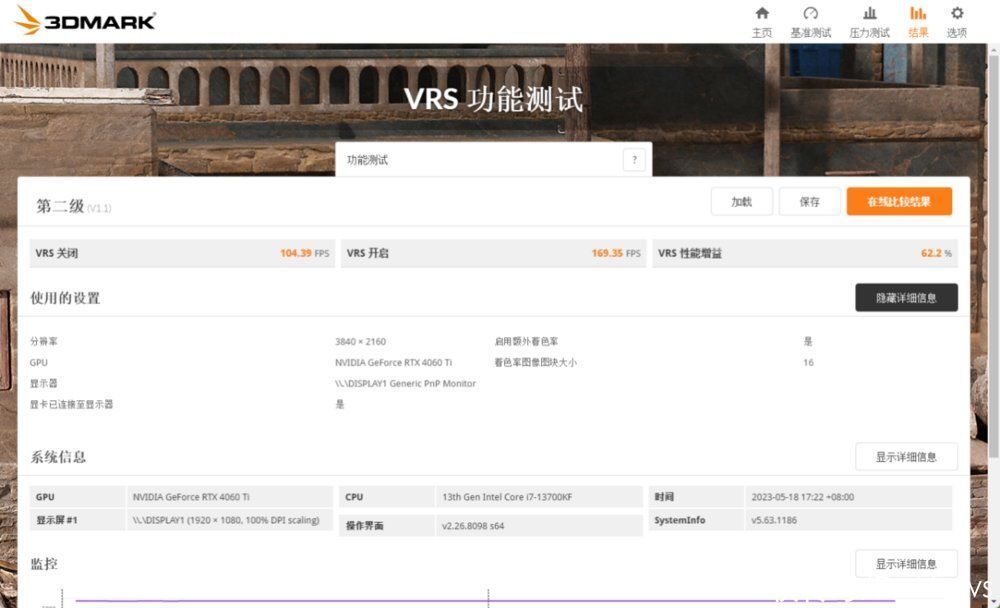Open the 压力测试 stress test icon
1000x608 pixels.
[869, 22]
